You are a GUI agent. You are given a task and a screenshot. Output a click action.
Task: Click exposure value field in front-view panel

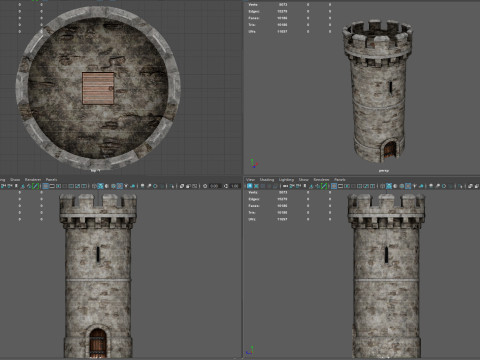(x=214, y=186)
